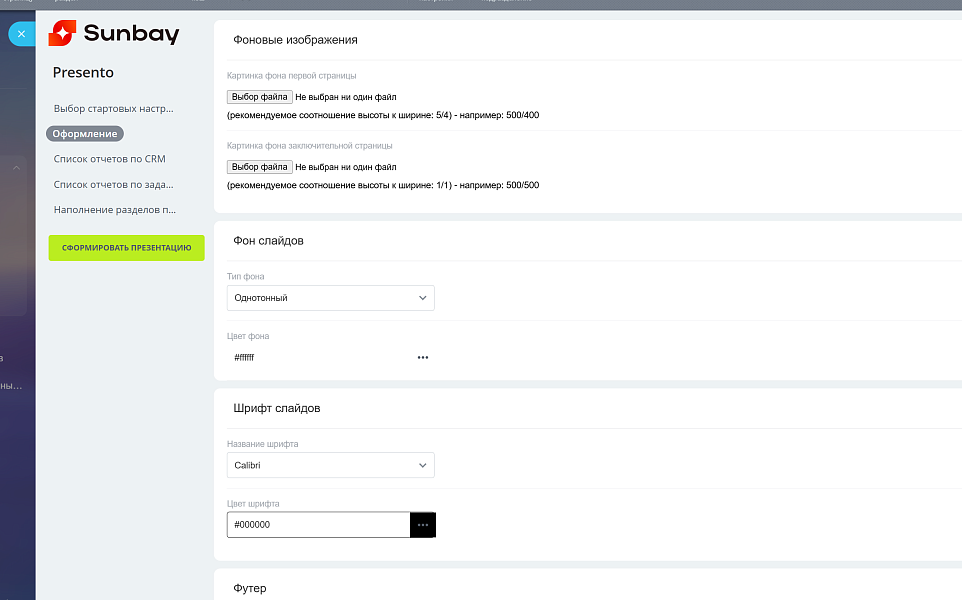Image resolution: width=962 pixels, height=600 pixels.
Task: Expand the 'Тип фона' dropdown
Action: coord(330,298)
